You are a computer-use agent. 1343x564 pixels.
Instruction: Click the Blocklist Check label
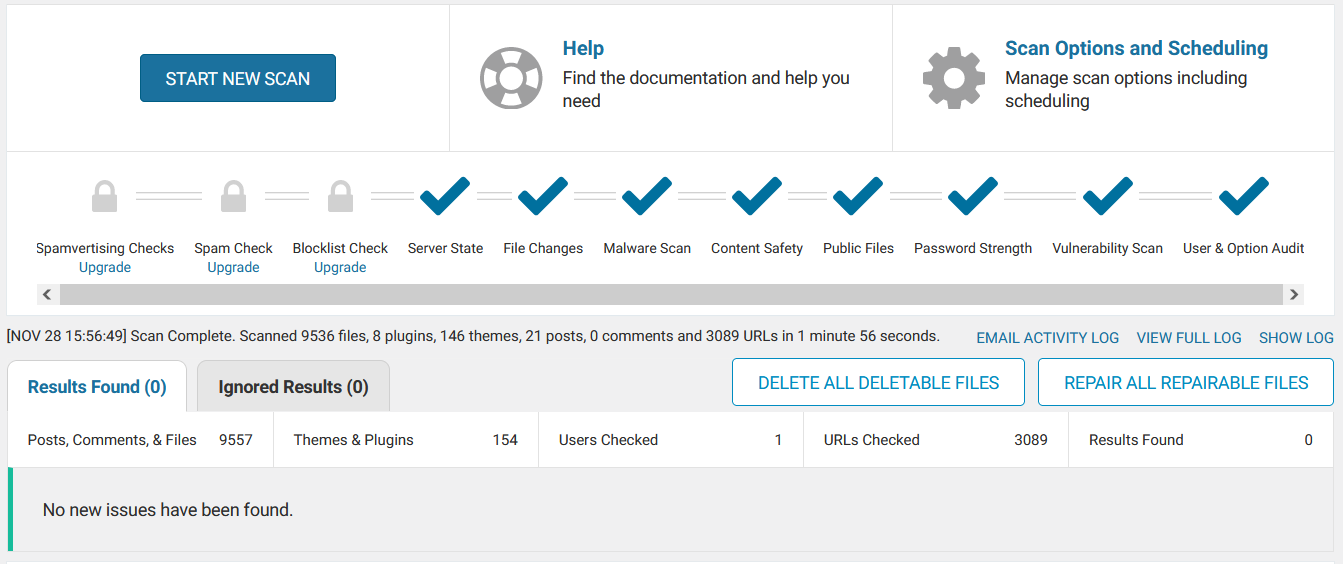pos(340,248)
